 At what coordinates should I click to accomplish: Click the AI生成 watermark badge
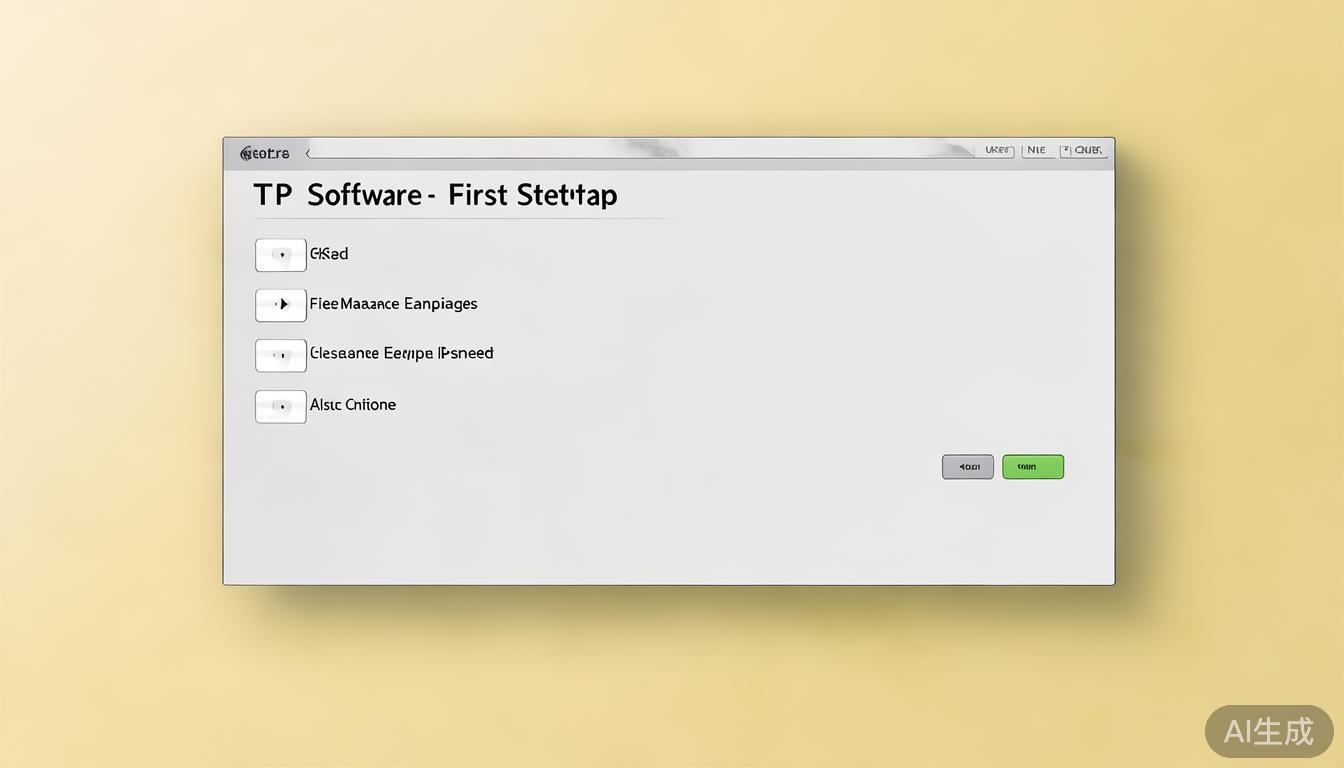pyautogui.click(x=1268, y=731)
